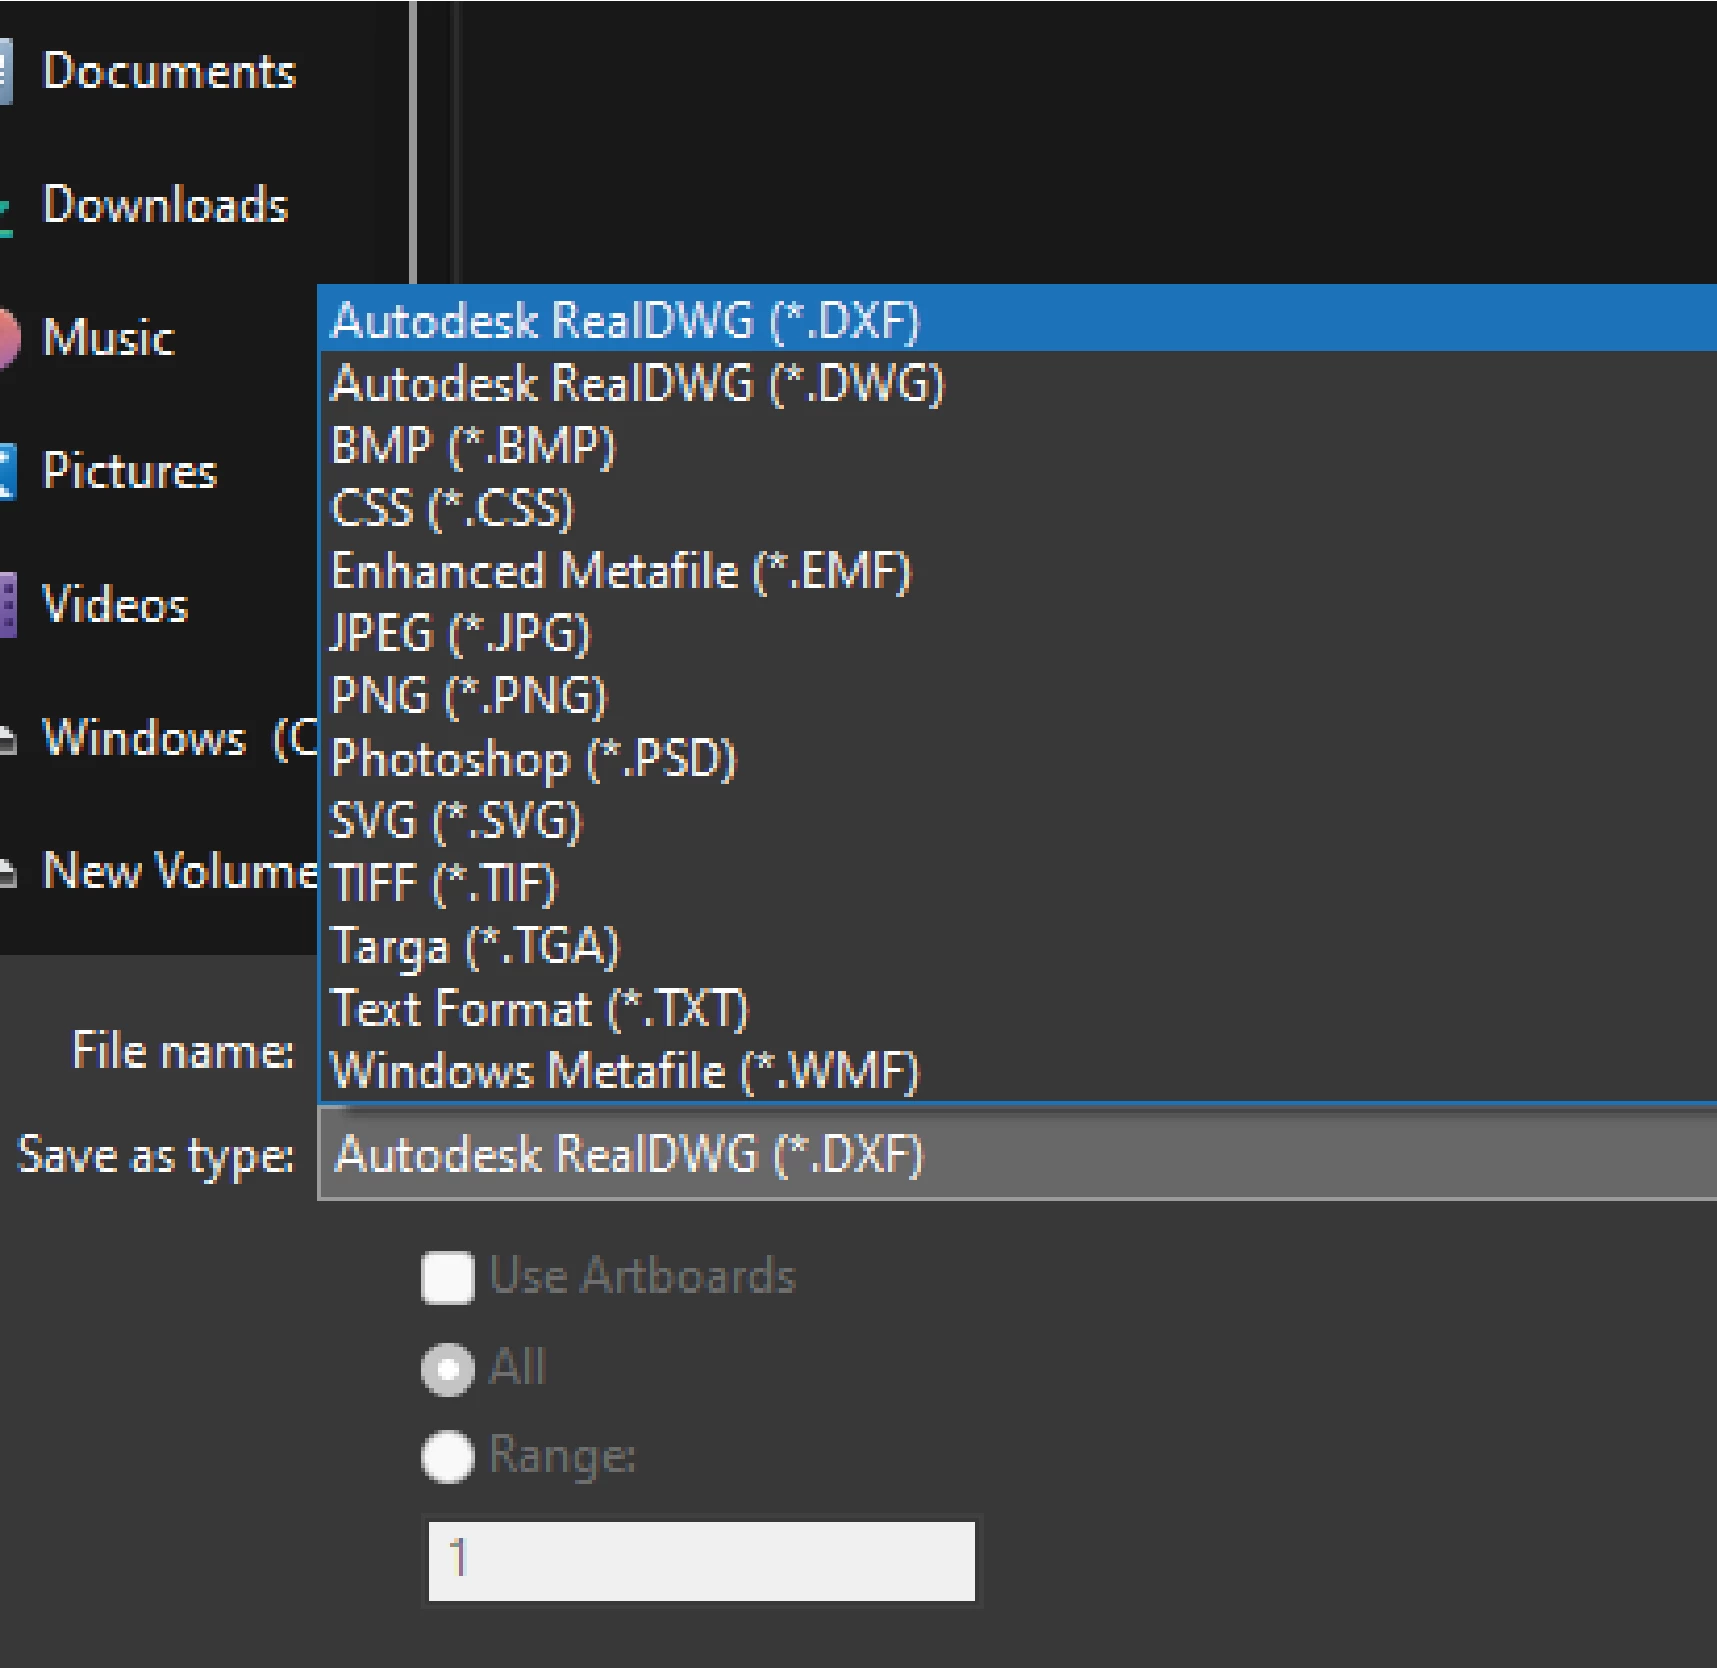
Task: Open the Save as type combo box
Action: [1018, 1154]
